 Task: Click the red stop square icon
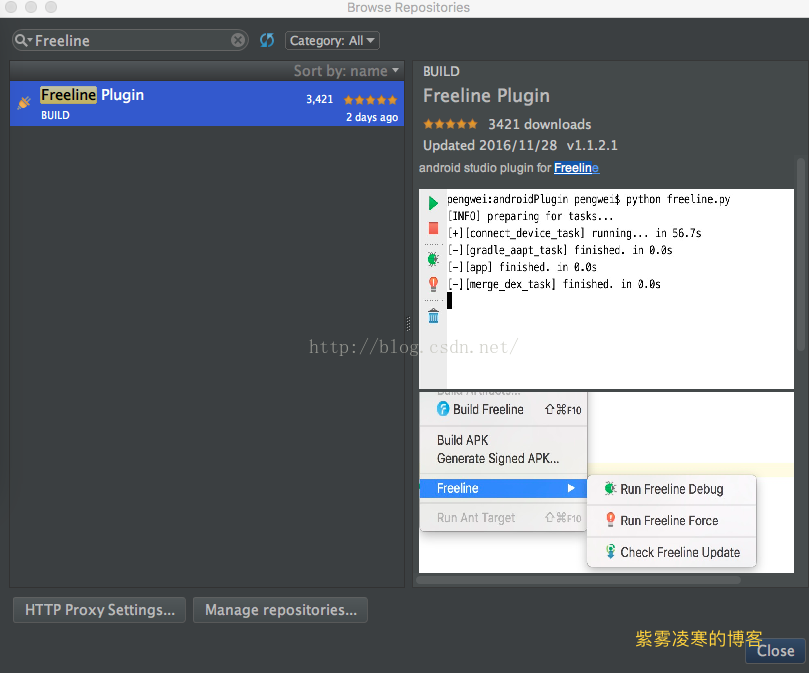[x=433, y=228]
